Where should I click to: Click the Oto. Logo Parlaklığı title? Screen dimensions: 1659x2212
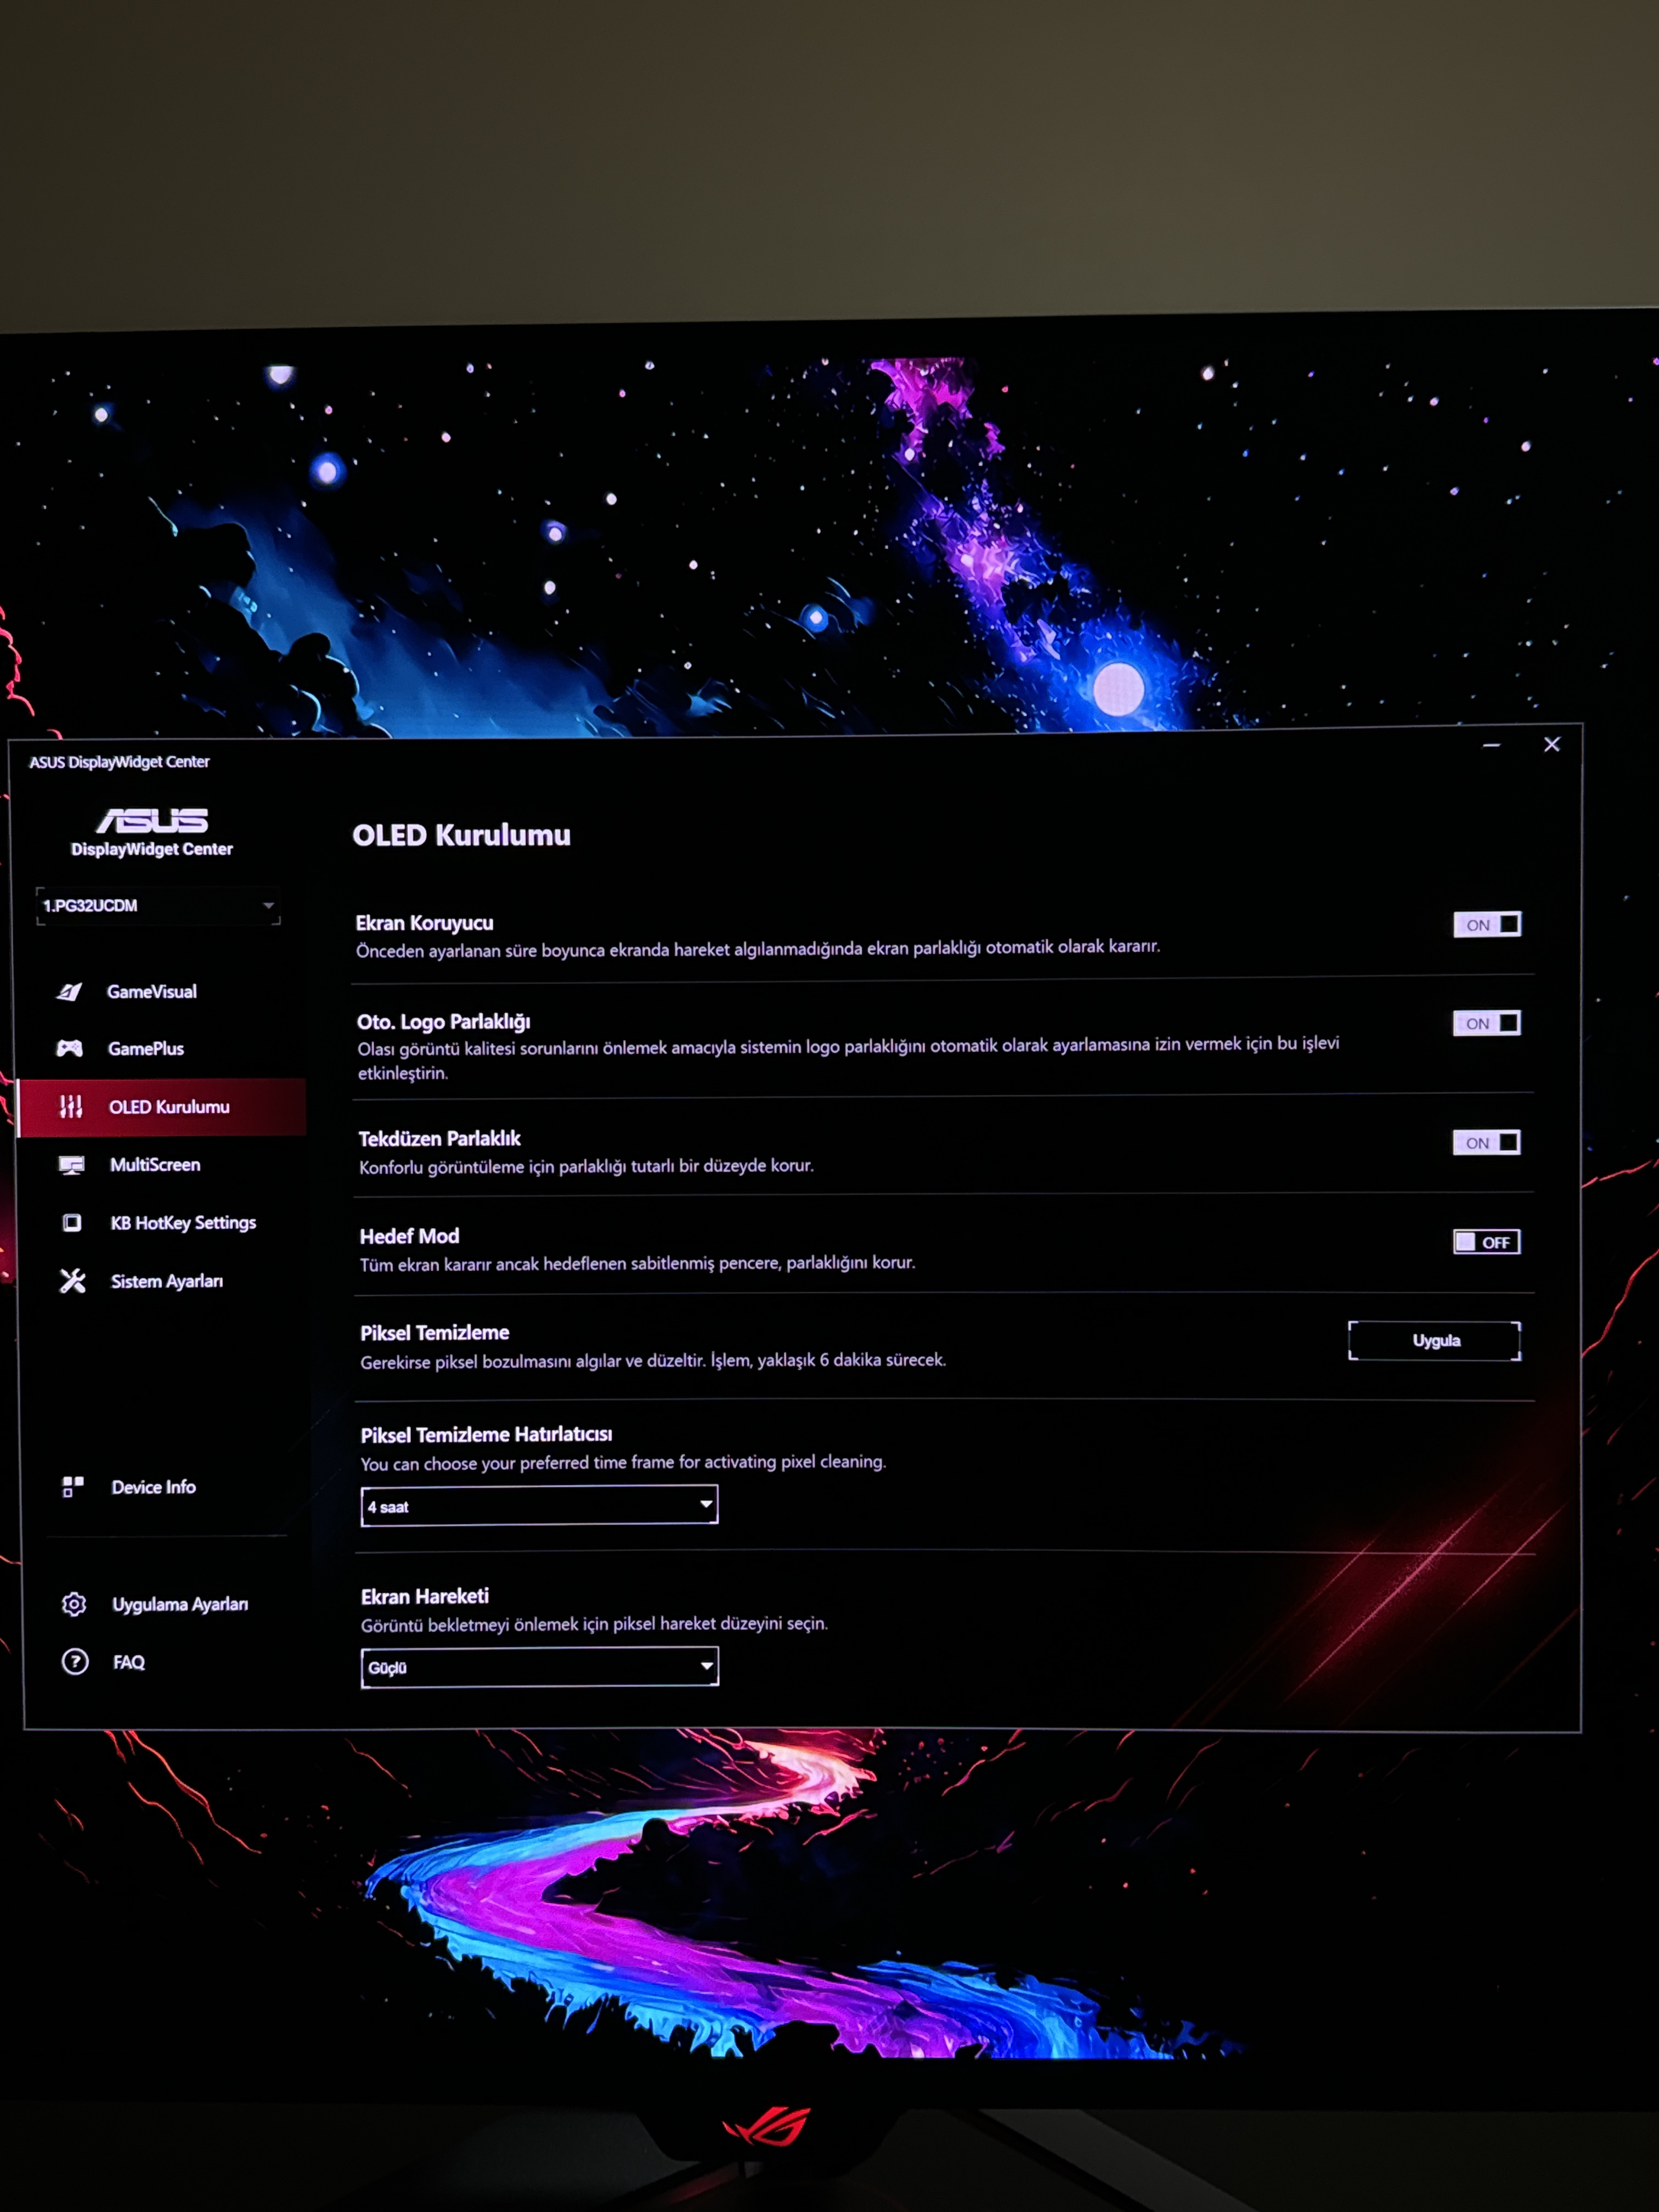click(444, 1021)
